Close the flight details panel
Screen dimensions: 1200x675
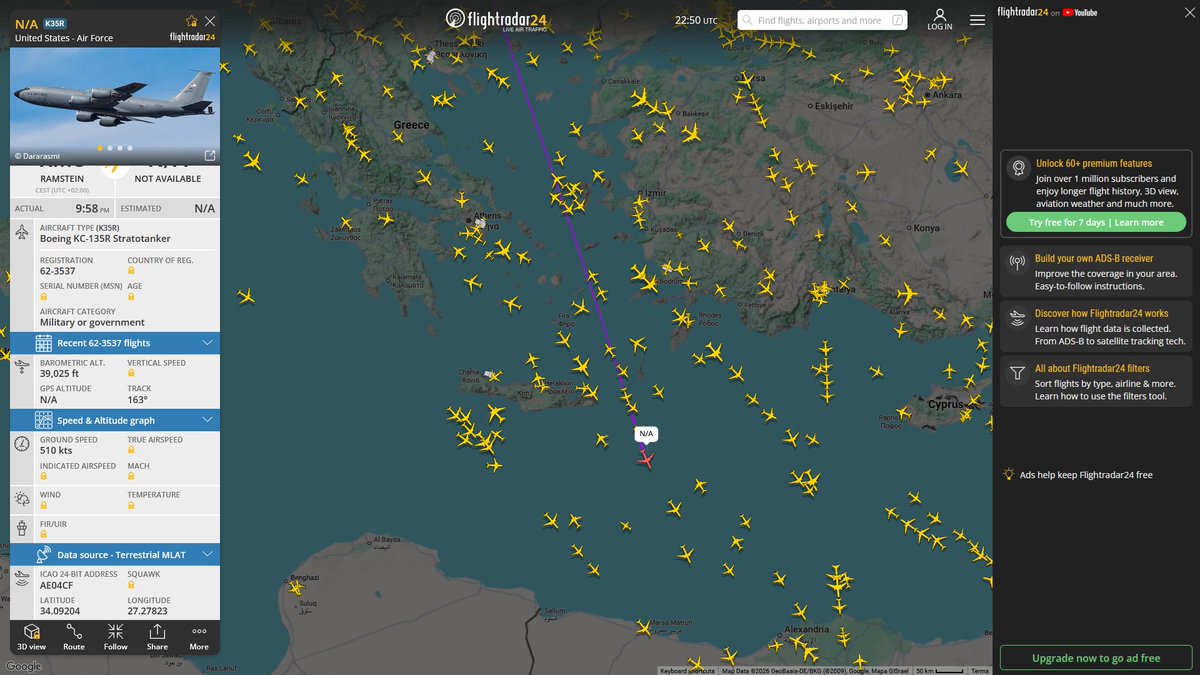pos(209,21)
